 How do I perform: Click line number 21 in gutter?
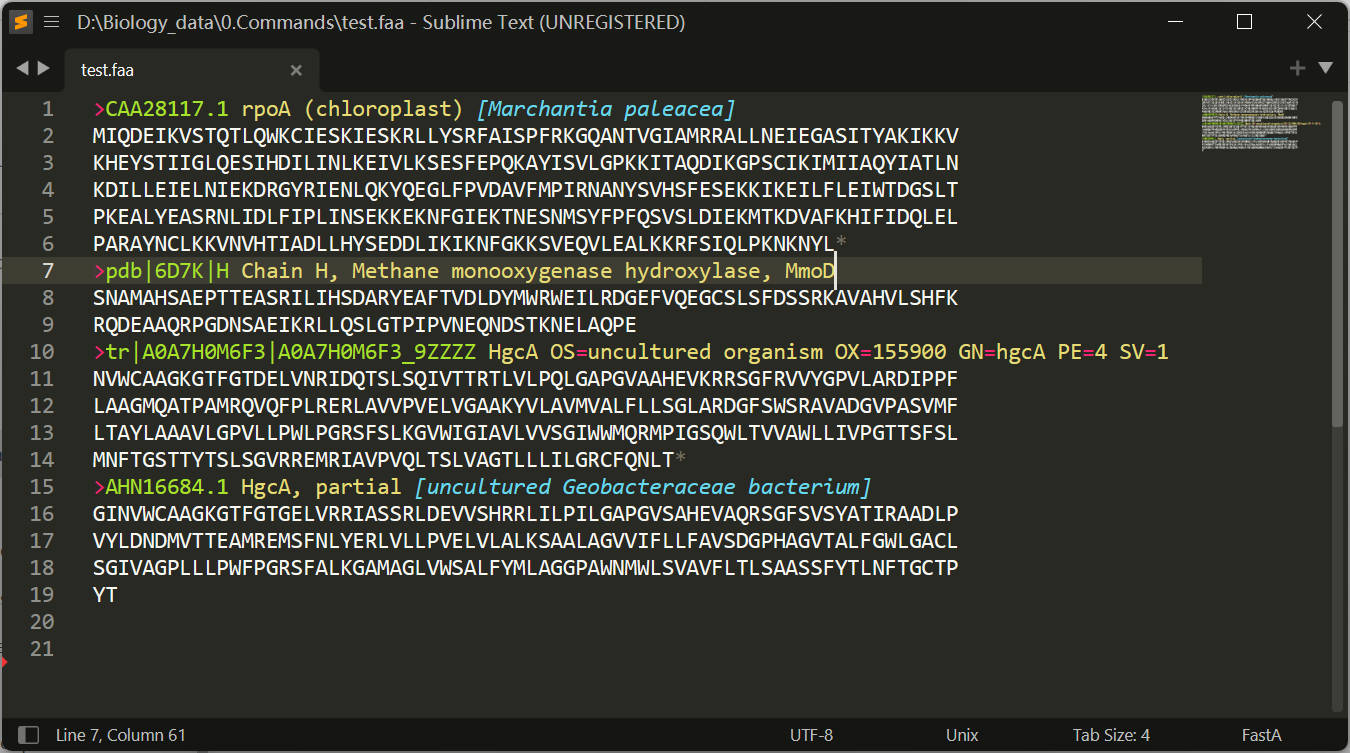pos(42,649)
